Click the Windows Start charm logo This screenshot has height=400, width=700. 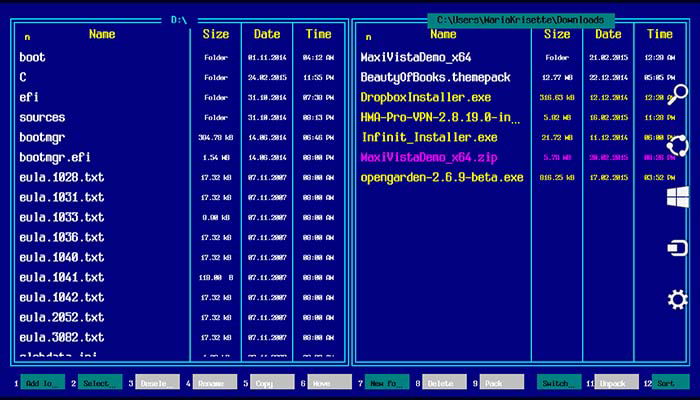point(678,197)
